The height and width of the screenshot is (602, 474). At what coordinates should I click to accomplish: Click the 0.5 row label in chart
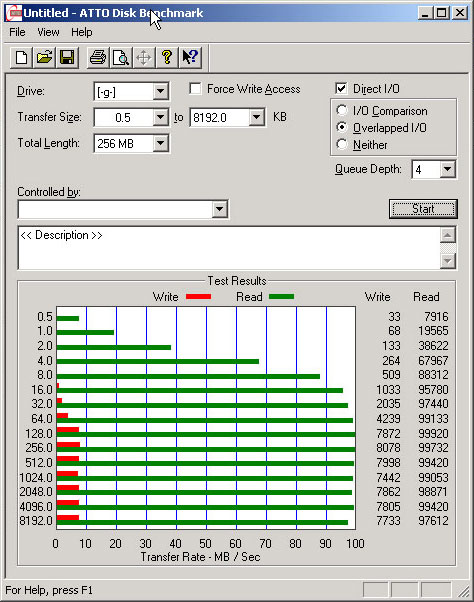pyautogui.click(x=45, y=317)
